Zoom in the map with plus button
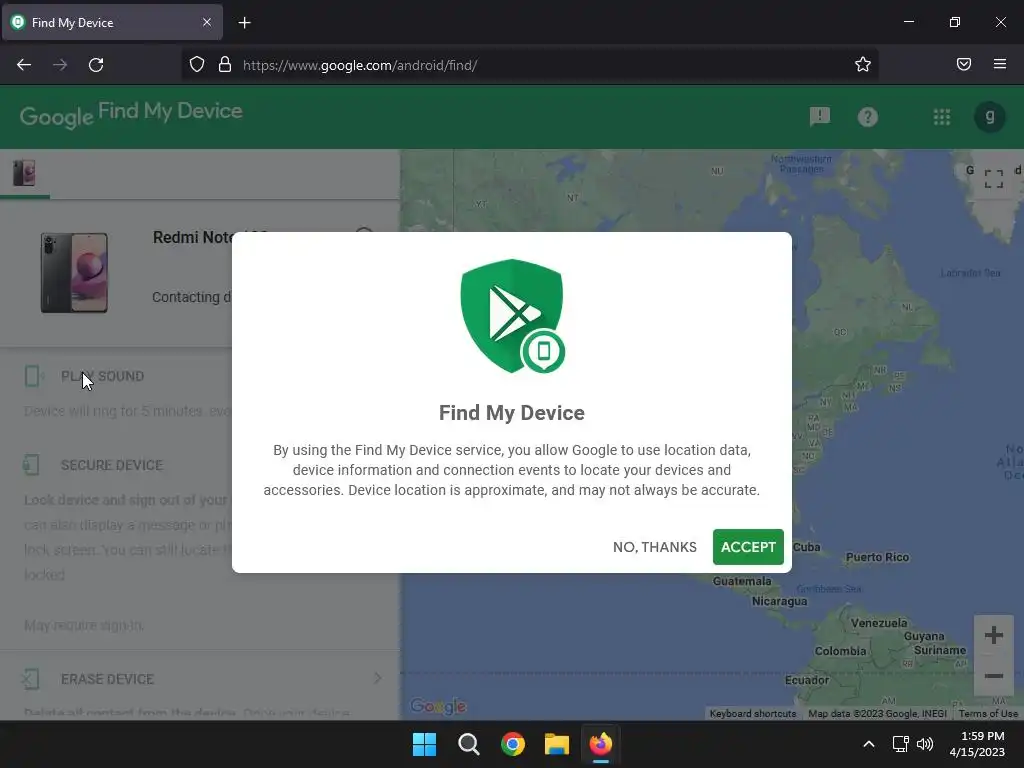The height and width of the screenshot is (768, 1024). [993, 635]
